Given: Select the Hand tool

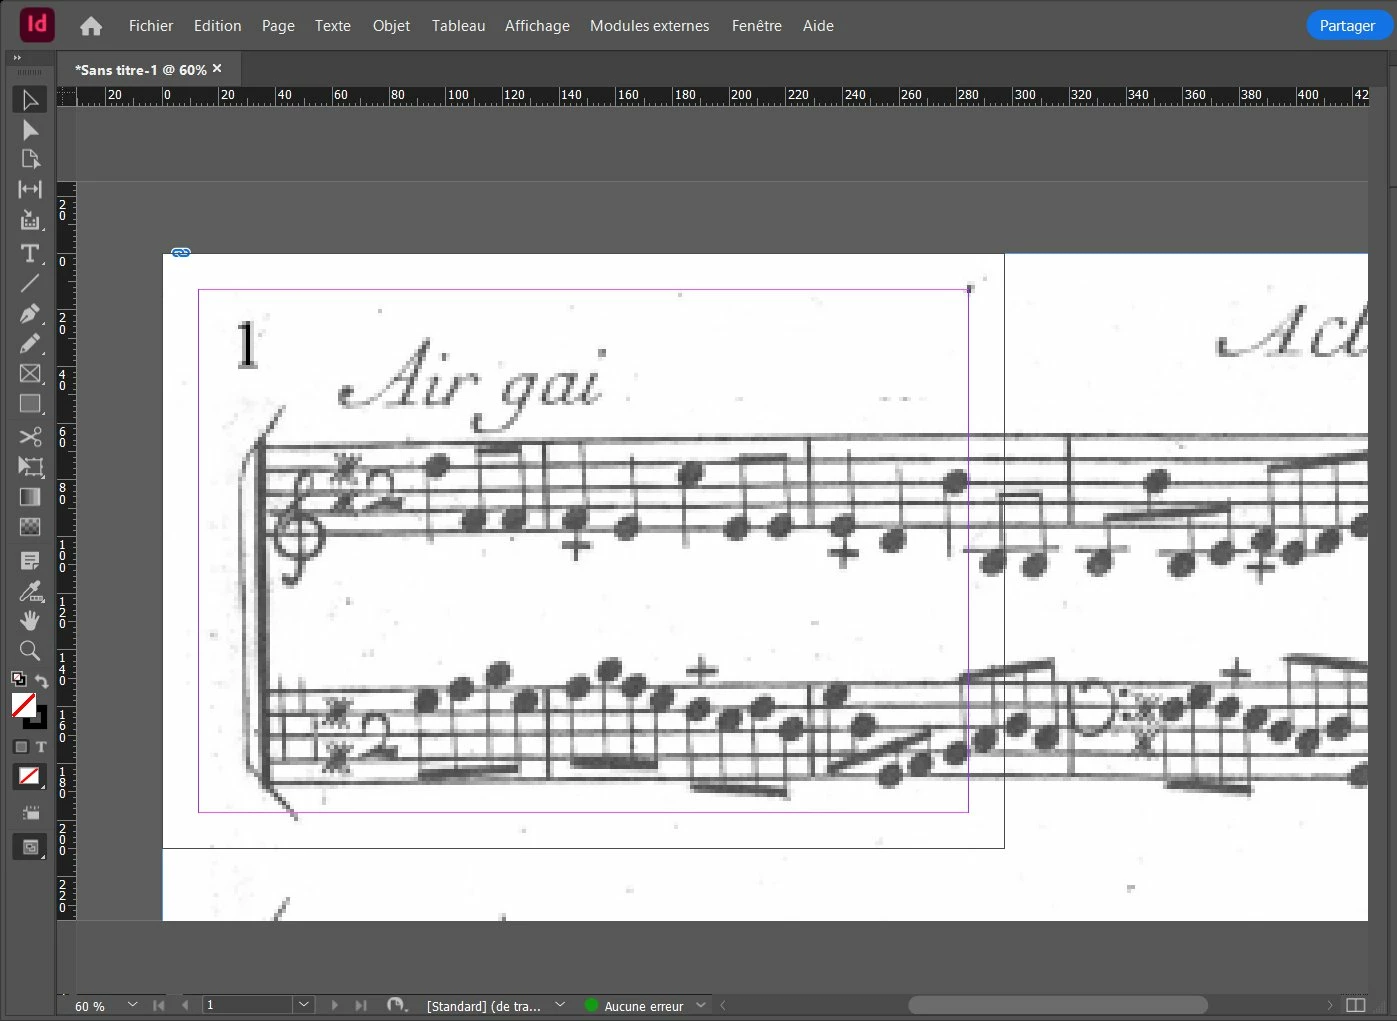Looking at the screenshot, I should click(x=30, y=620).
